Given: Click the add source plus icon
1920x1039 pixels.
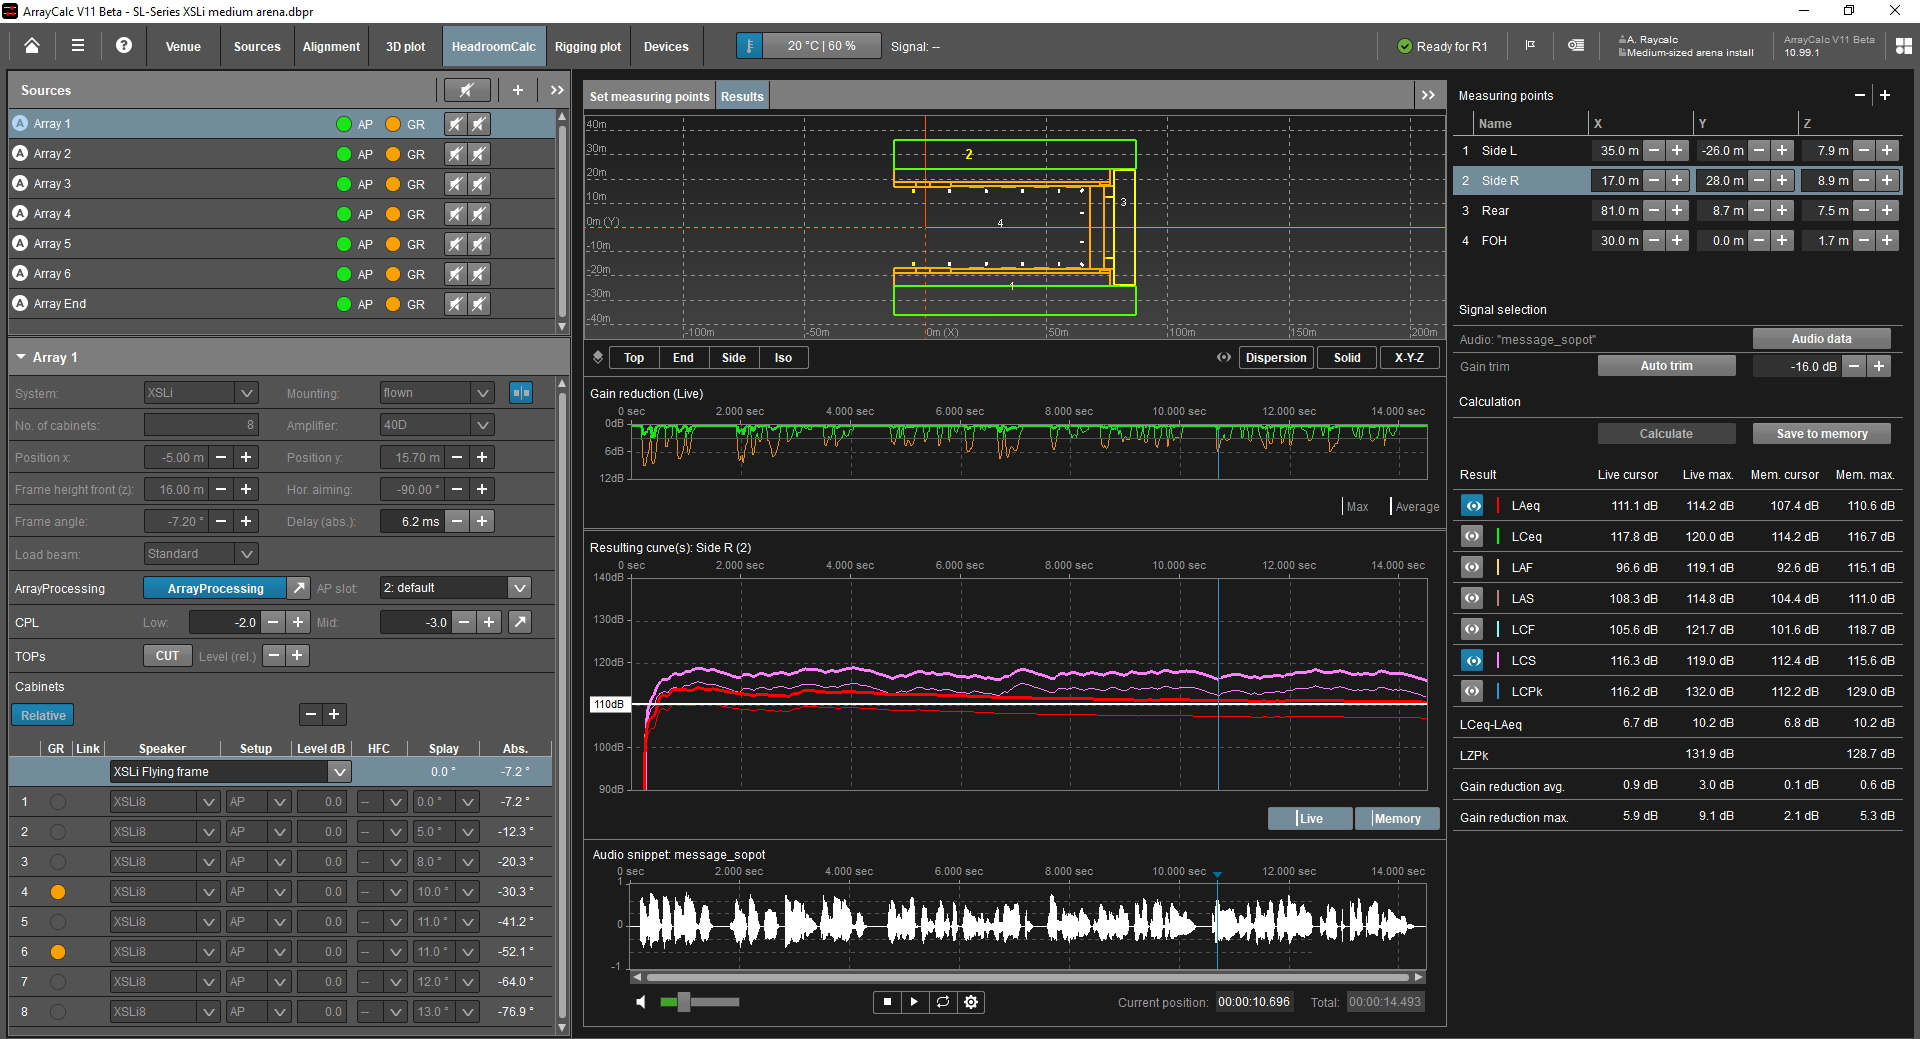Looking at the screenshot, I should tap(518, 90).
